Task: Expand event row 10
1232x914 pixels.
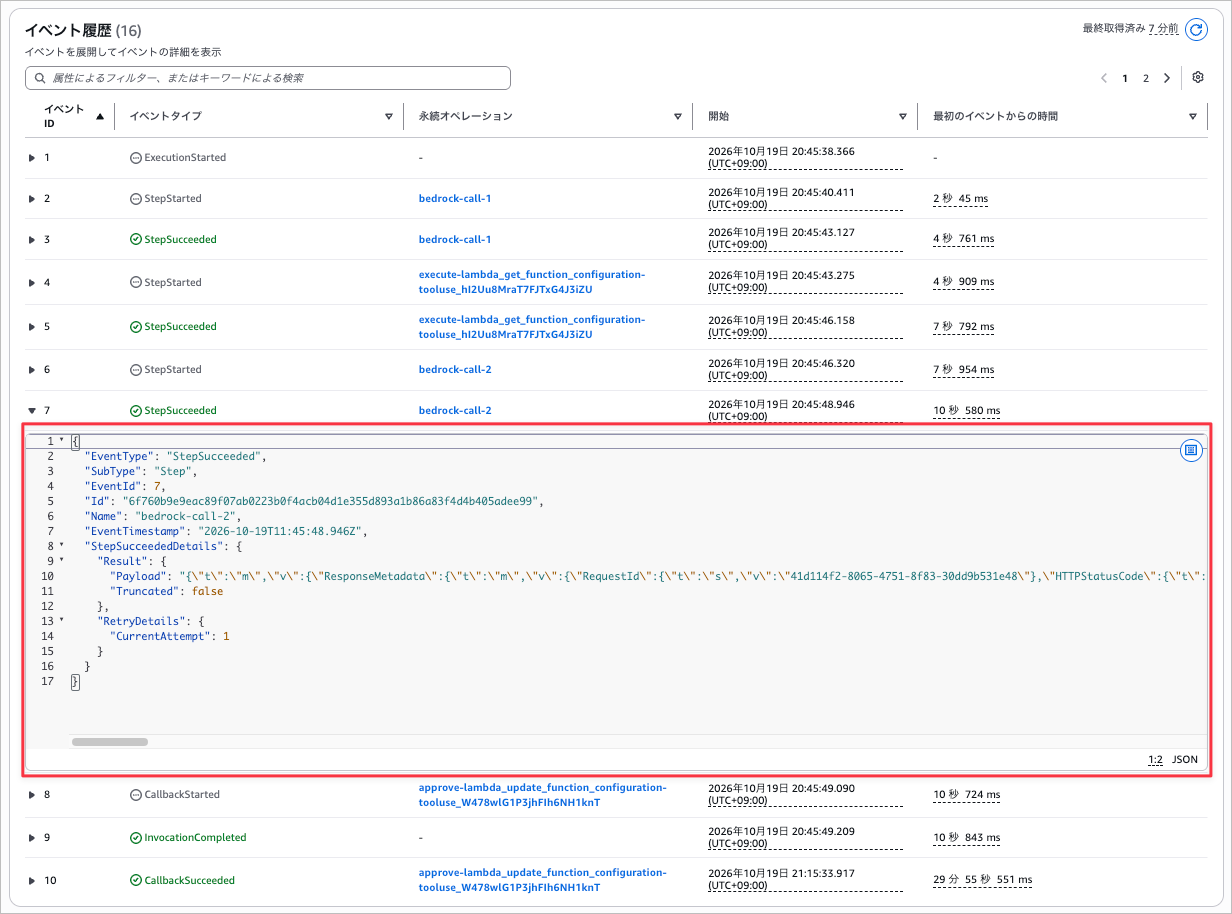Action: pyautogui.click(x=32, y=881)
